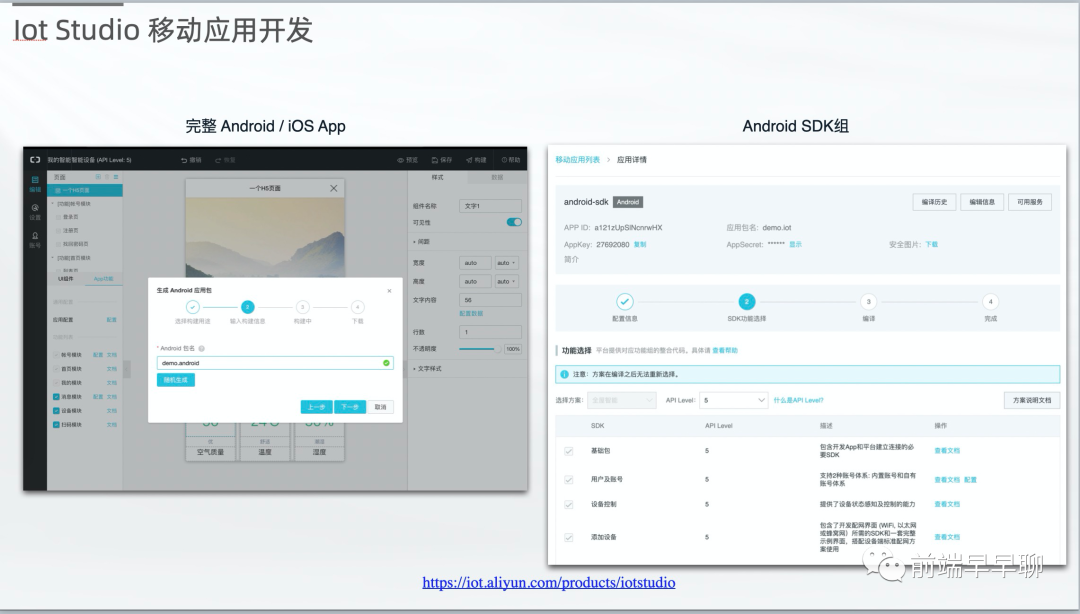This screenshot has height=614, width=1080.
Task: Uncheck the 扫码模块 checkbox
Action: coord(56,424)
